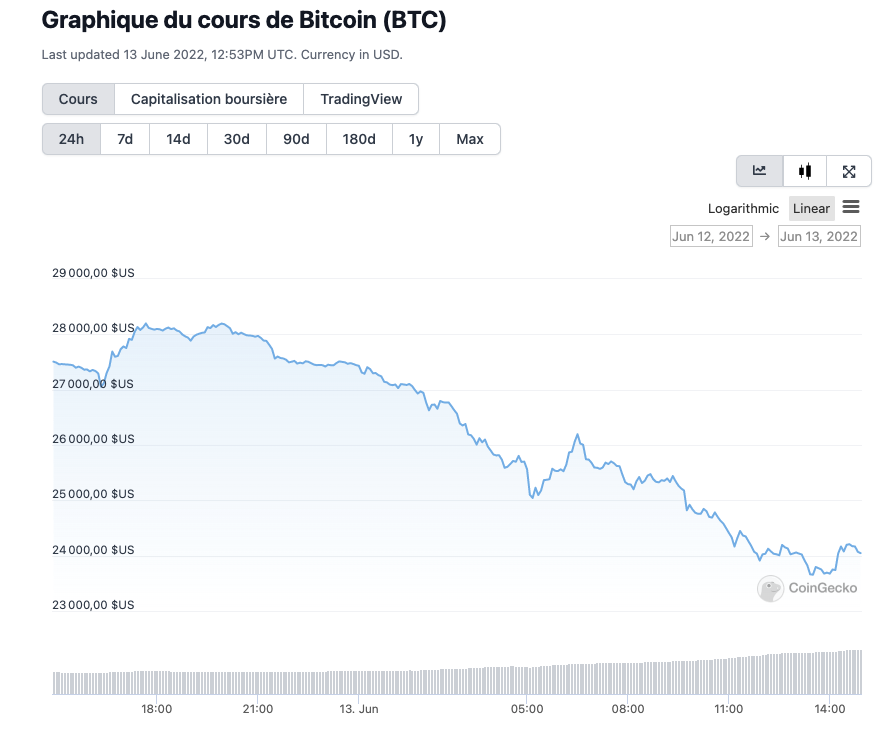The image size is (879, 729).
Task: Display 1y price history
Action: pyautogui.click(x=416, y=139)
